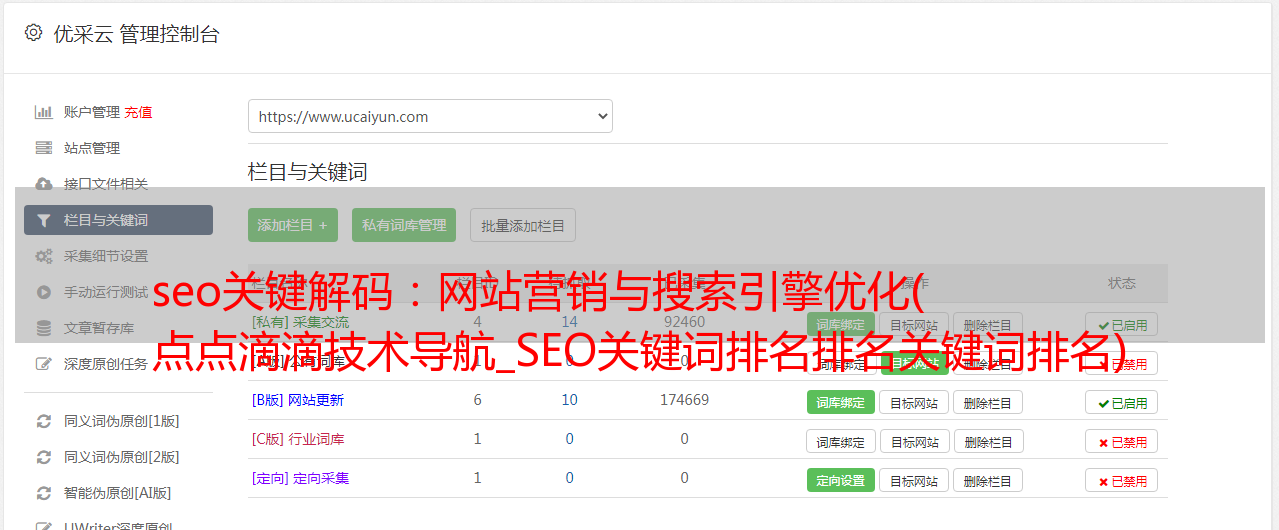The width and height of the screenshot is (1279, 530).
Task: Open the site URL dropdown showing ucaiyun.com
Action: click(x=430, y=116)
